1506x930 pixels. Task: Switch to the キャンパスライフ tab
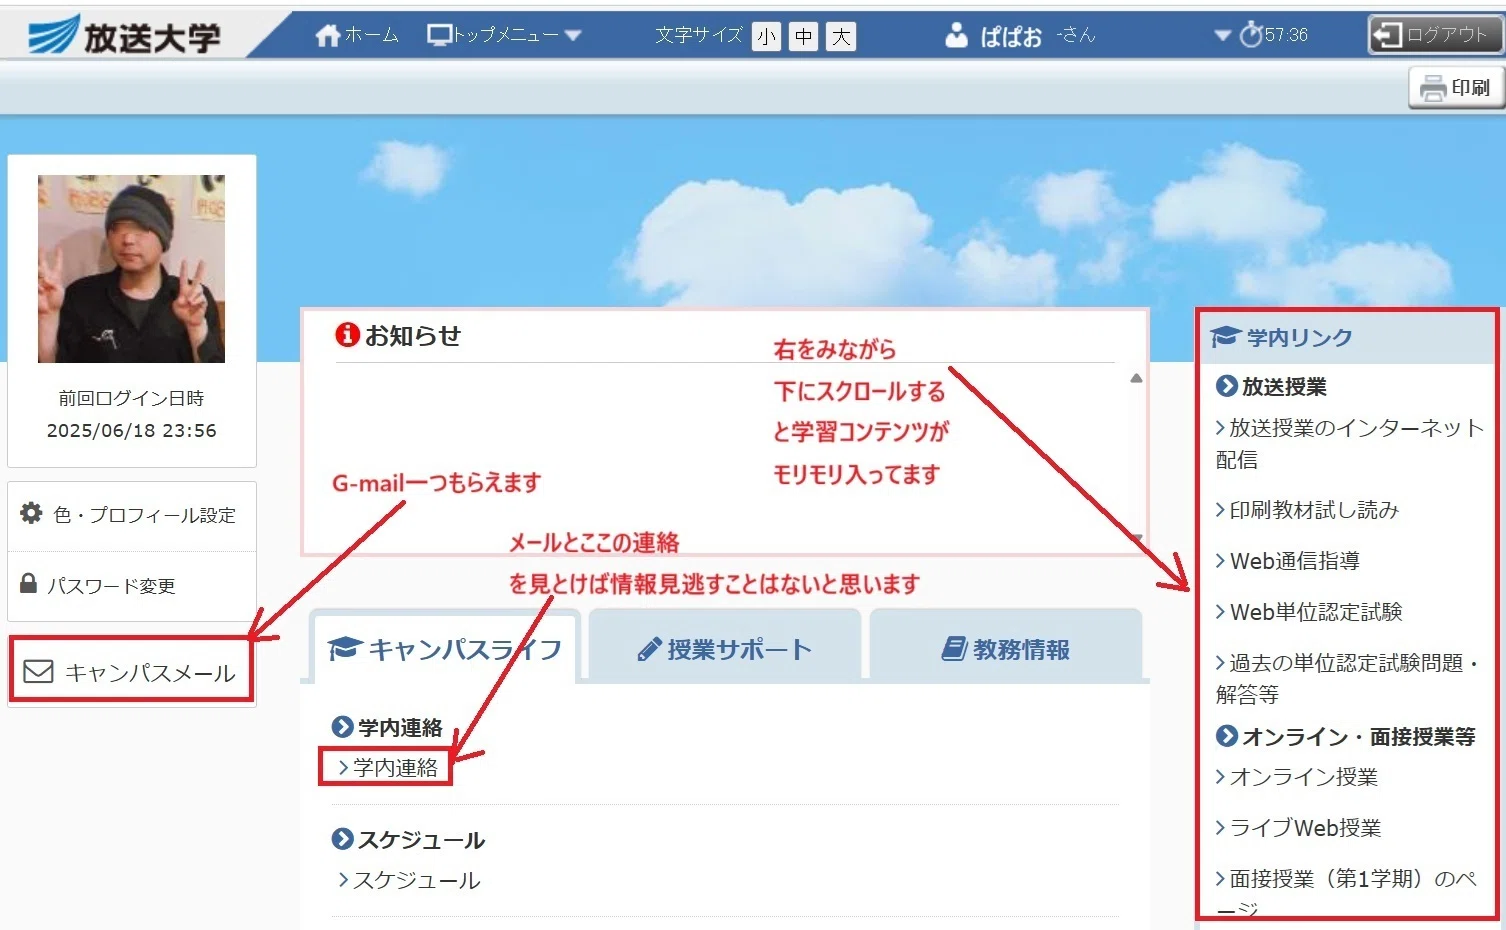coord(444,648)
